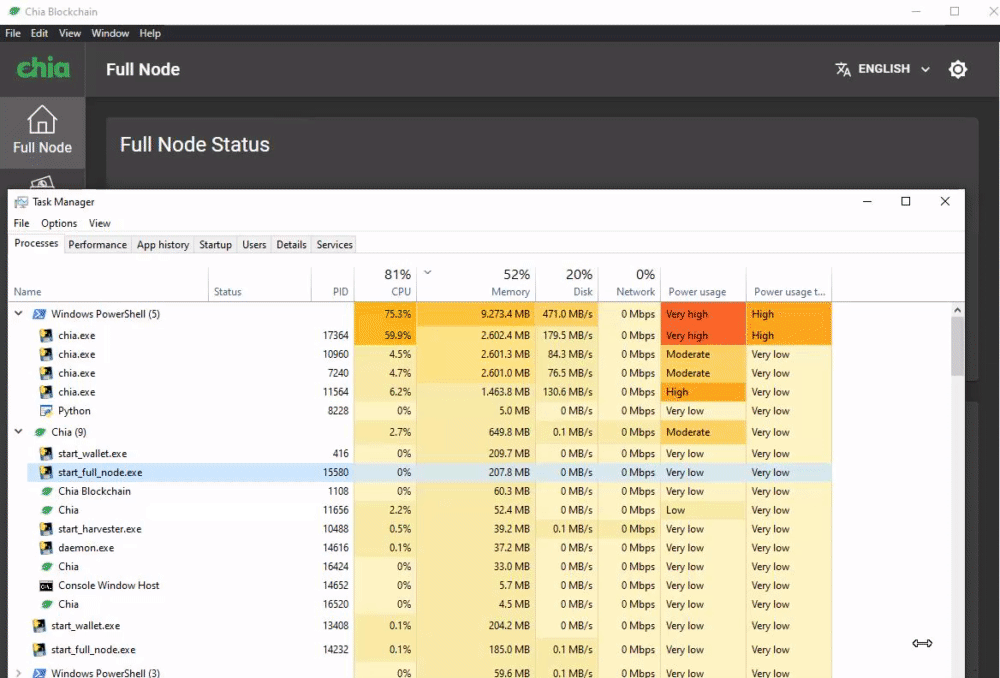Sort by the Network column header

pos(629,283)
